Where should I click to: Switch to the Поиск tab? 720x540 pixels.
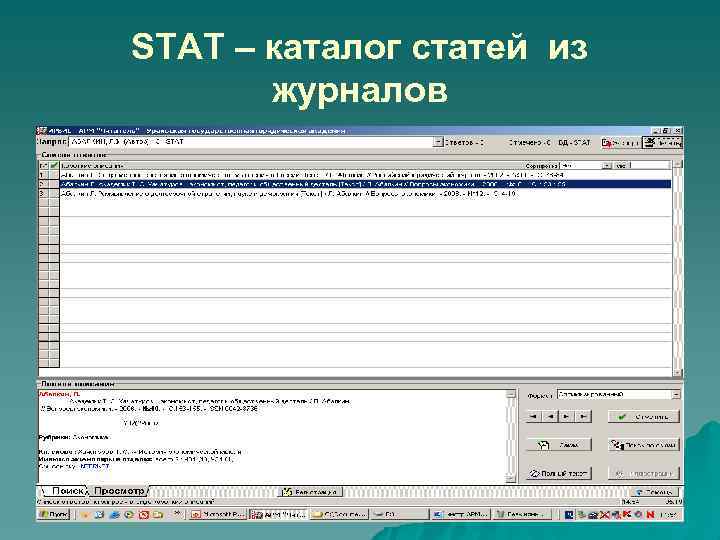pos(67,491)
